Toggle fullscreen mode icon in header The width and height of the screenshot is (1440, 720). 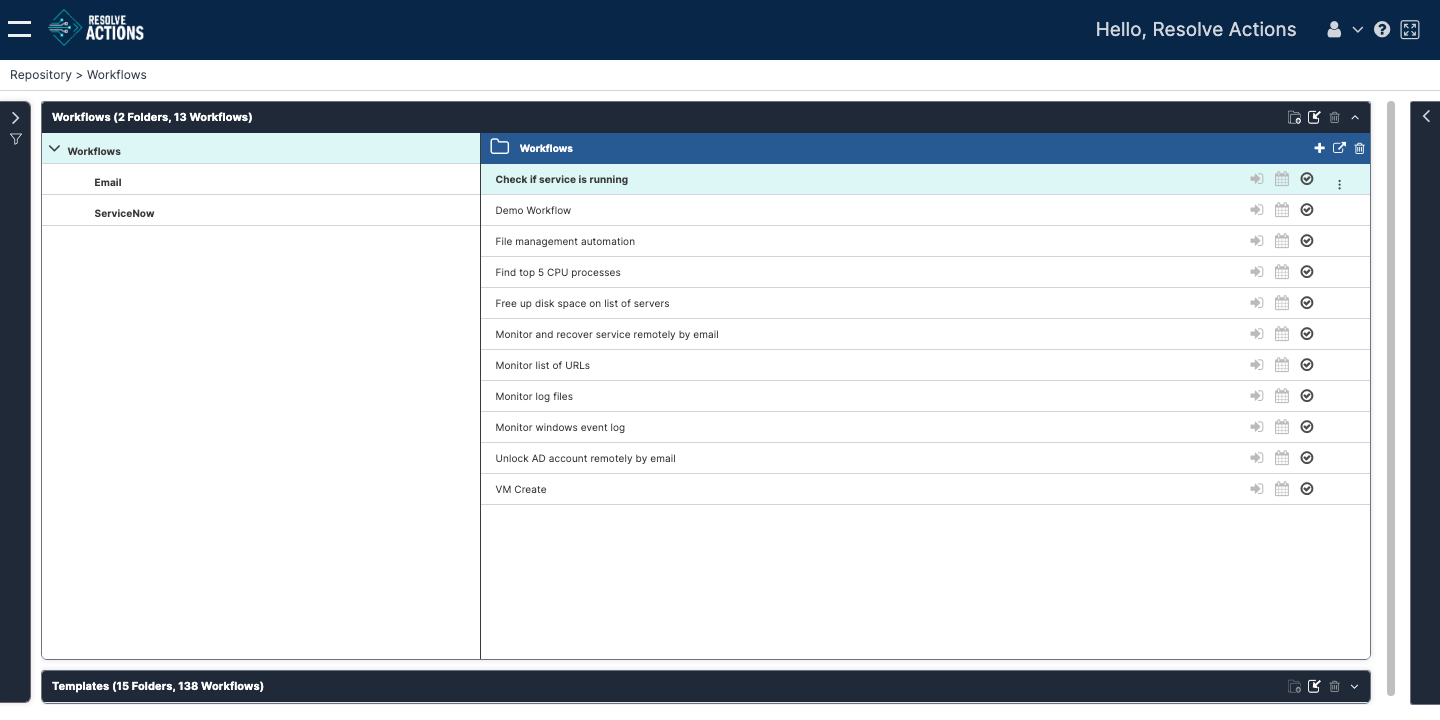[x=1410, y=30]
